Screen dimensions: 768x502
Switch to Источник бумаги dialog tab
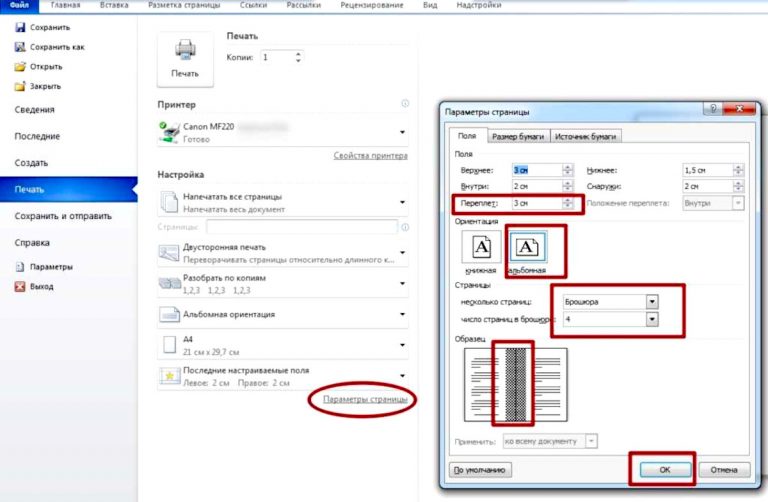click(585, 137)
